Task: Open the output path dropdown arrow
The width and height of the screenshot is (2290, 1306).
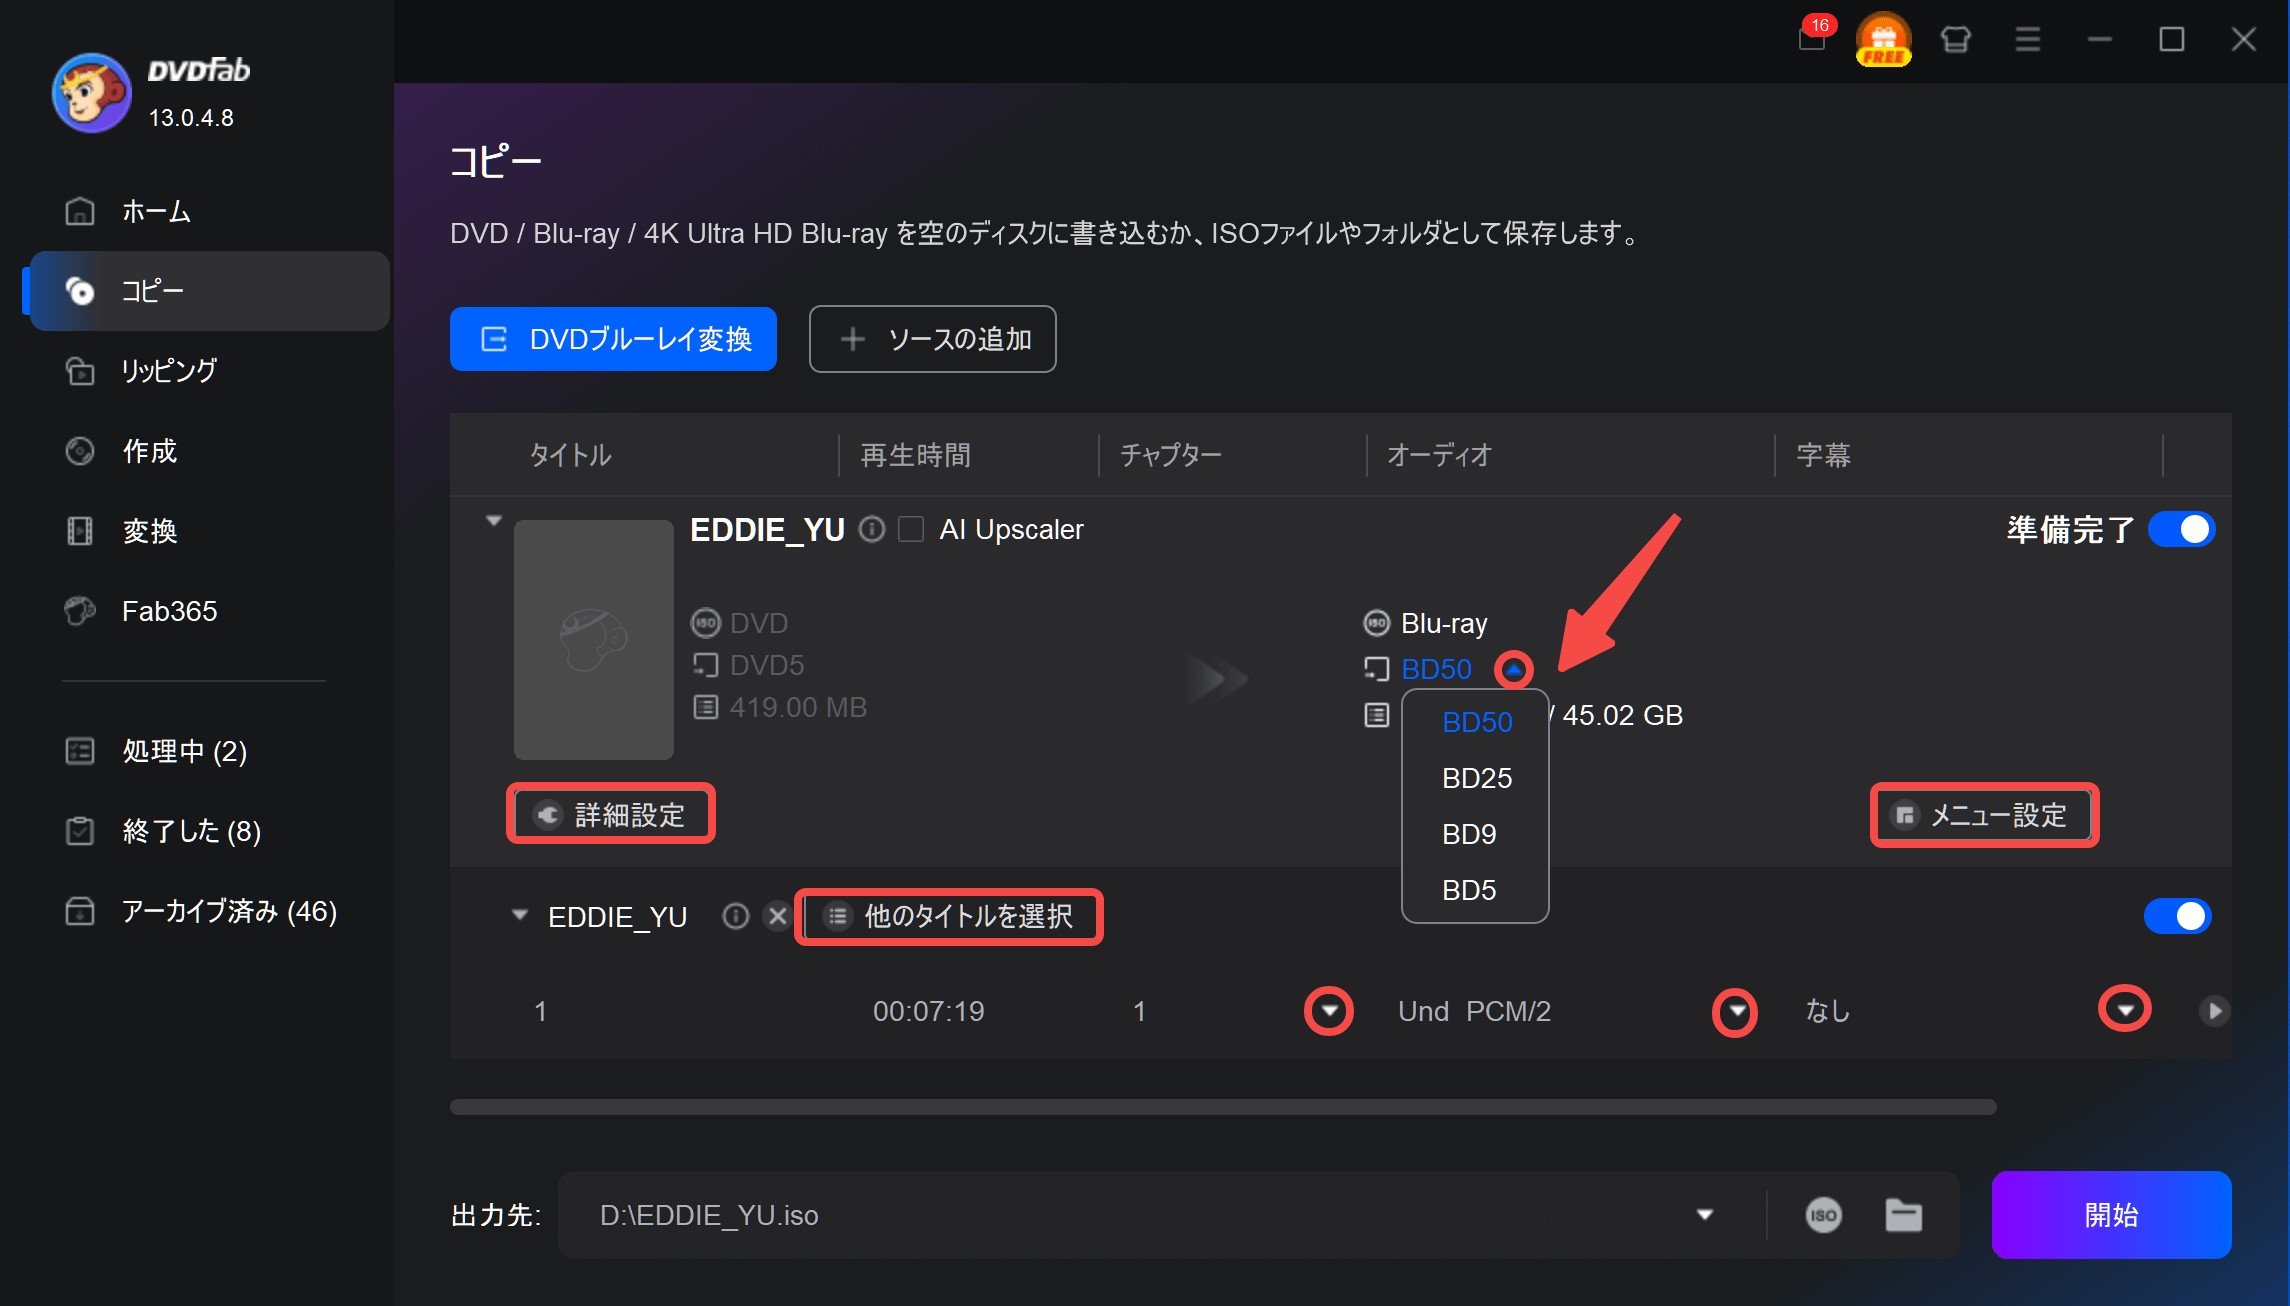Action: click(x=1705, y=1215)
